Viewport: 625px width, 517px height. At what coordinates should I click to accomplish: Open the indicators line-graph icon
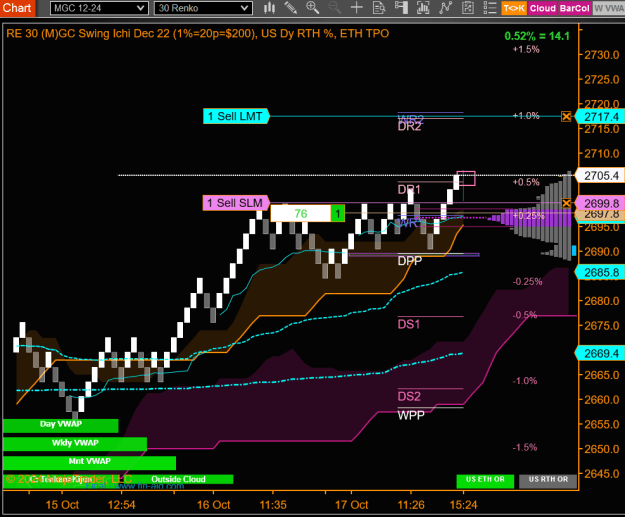click(x=445, y=8)
